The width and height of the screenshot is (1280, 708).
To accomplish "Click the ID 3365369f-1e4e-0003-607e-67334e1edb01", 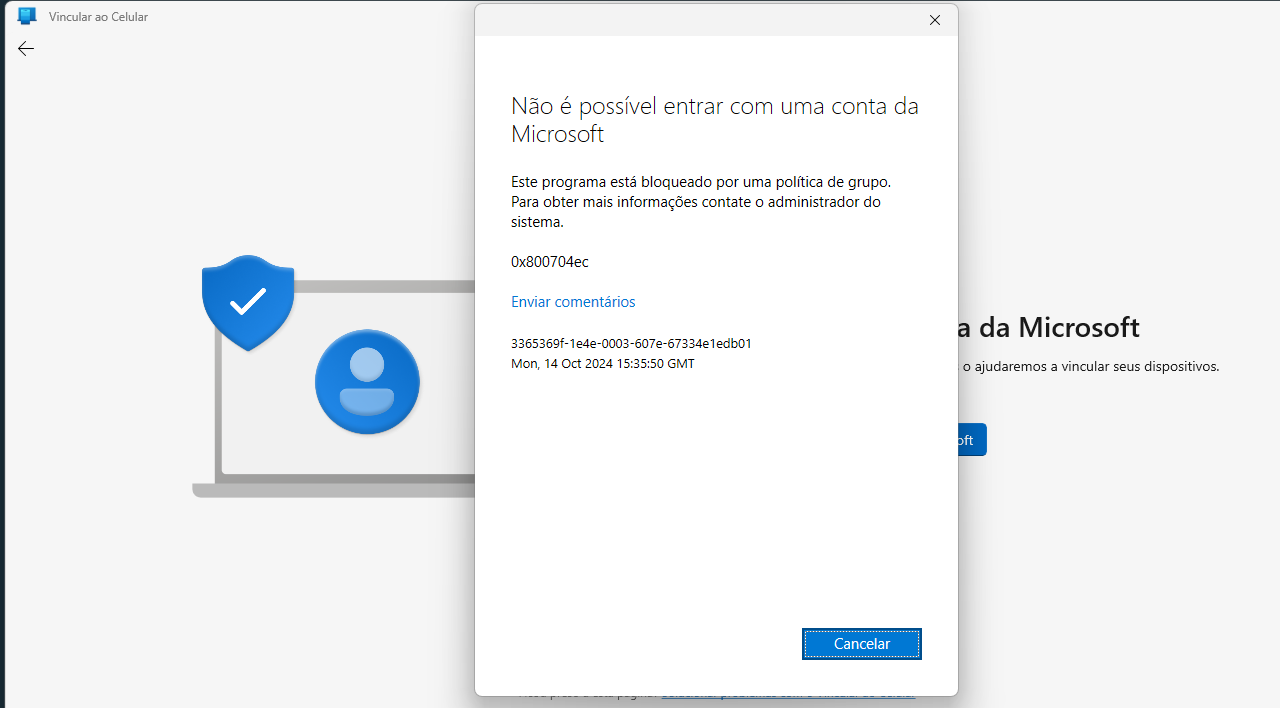I will pos(631,343).
